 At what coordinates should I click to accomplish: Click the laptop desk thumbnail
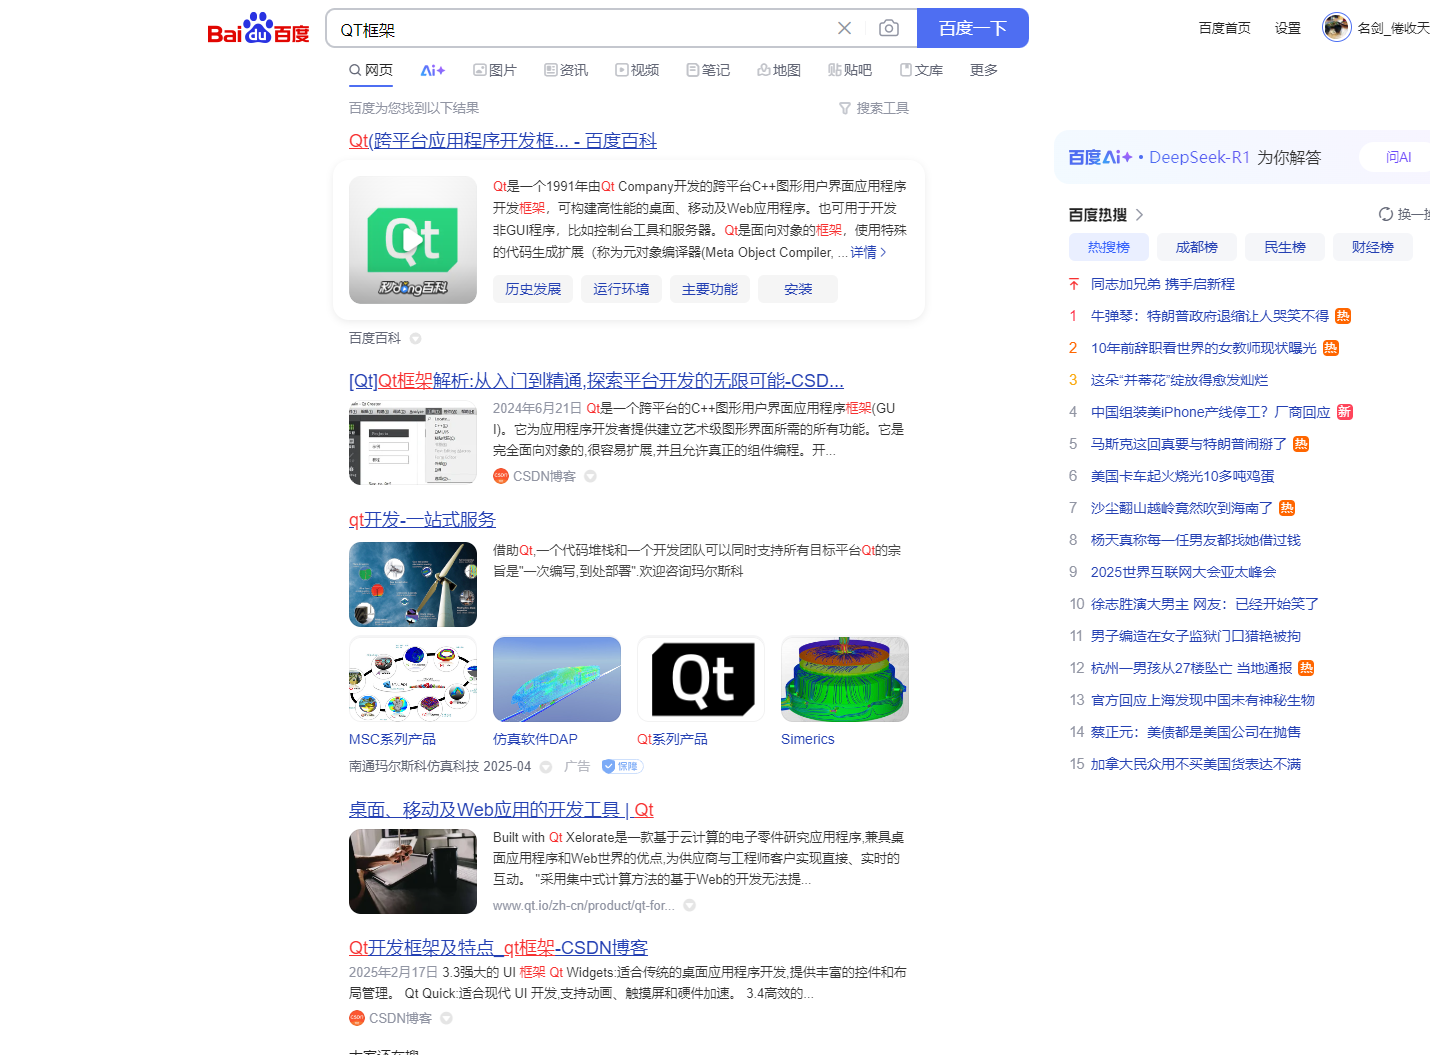pyautogui.click(x=413, y=871)
